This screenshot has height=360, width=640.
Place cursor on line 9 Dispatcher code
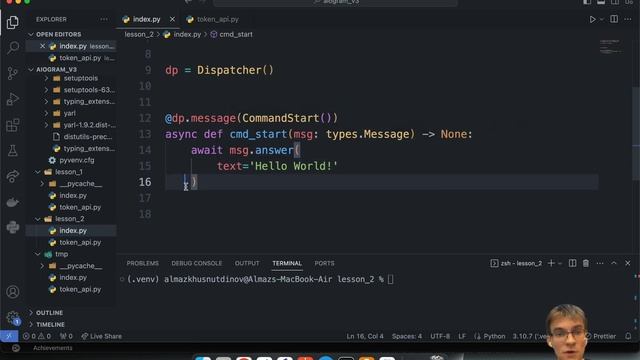pyautogui.click(x=220, y=70)
